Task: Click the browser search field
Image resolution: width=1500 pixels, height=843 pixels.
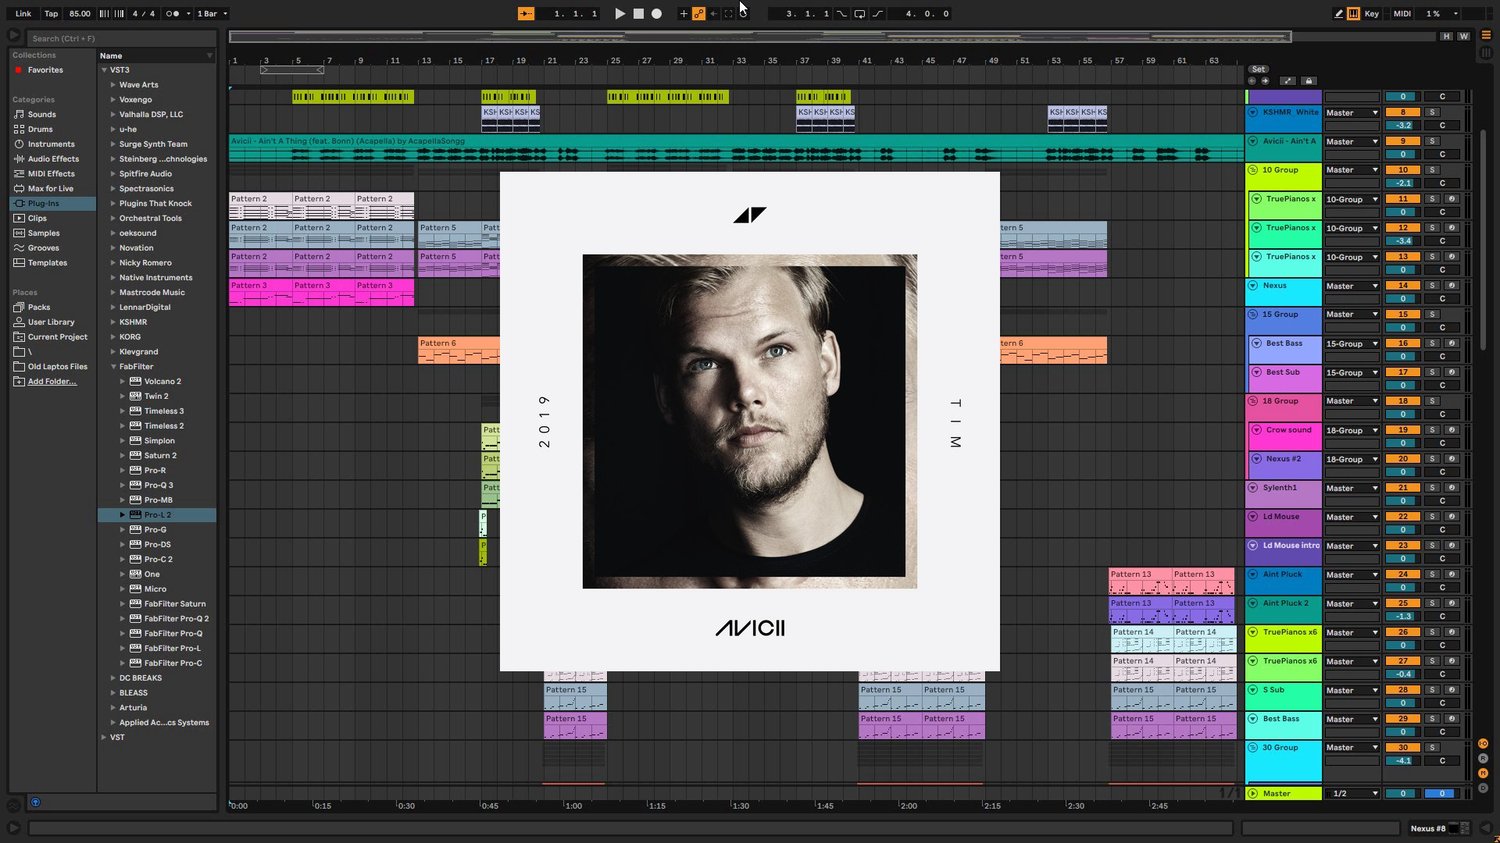Action: tap(120, 38)
